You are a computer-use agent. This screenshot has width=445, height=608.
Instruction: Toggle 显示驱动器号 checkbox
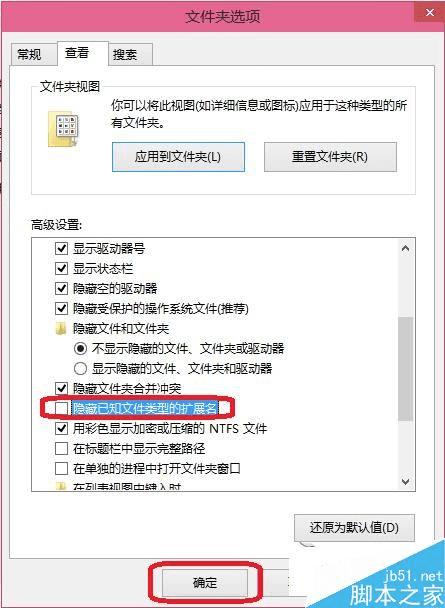[x=61, y=249]
